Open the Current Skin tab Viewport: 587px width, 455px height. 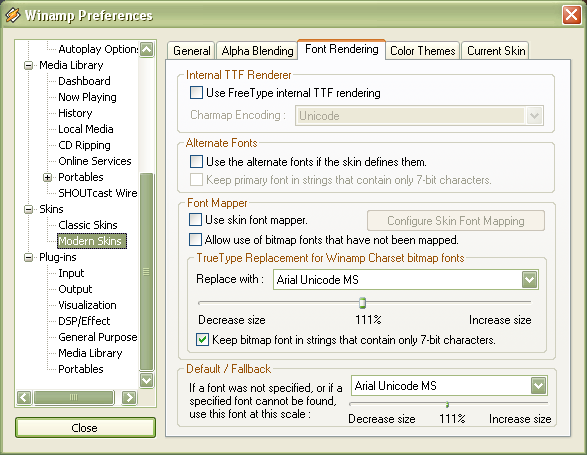[x=496, y=51]
